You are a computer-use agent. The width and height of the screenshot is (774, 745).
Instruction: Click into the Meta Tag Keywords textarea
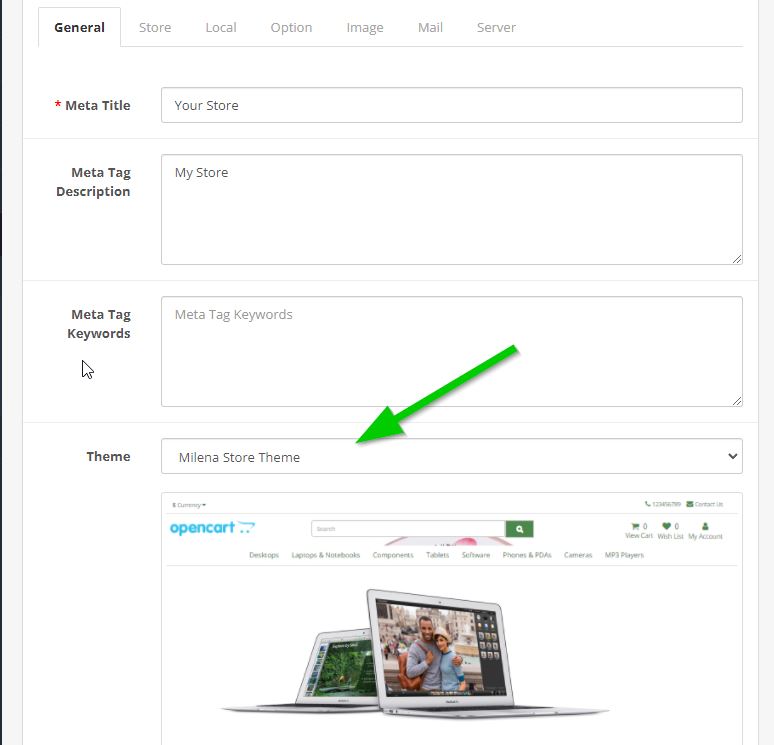point(451,351)
